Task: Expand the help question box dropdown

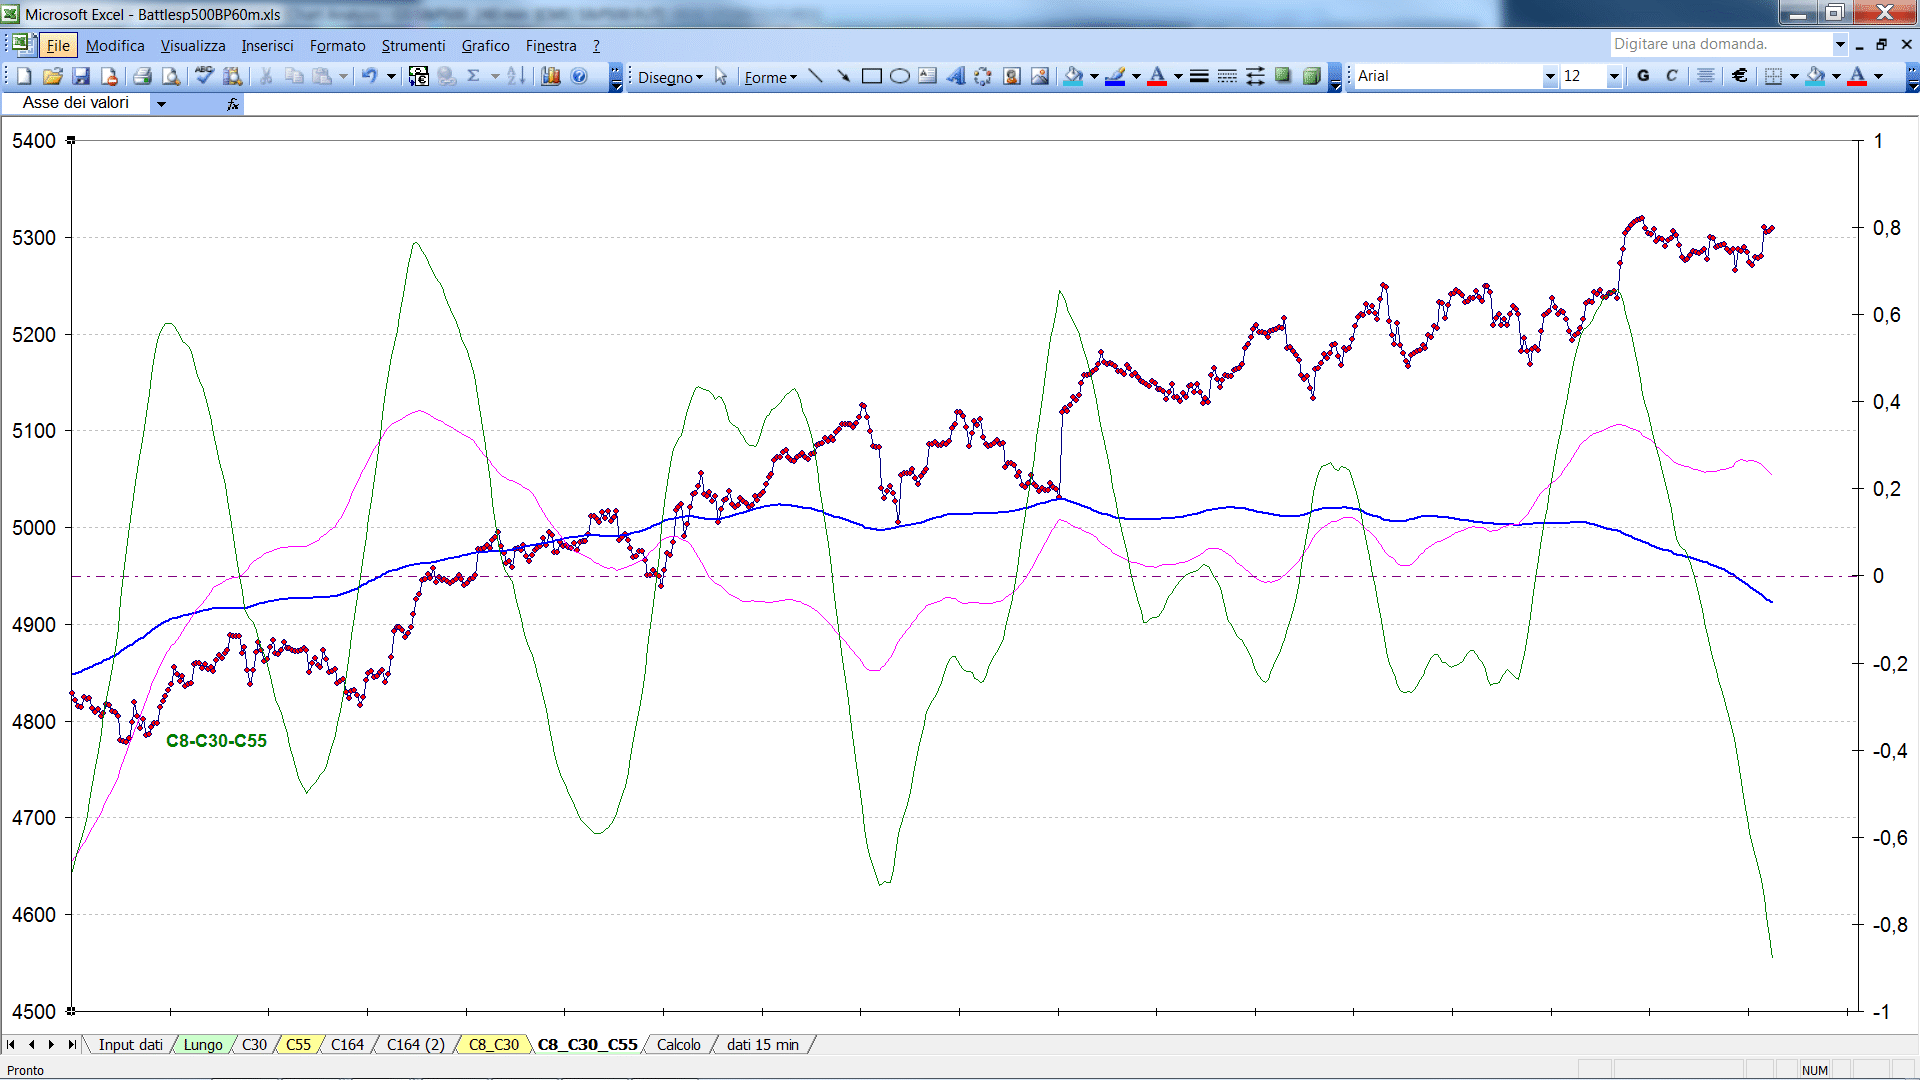Action: 1839,44
